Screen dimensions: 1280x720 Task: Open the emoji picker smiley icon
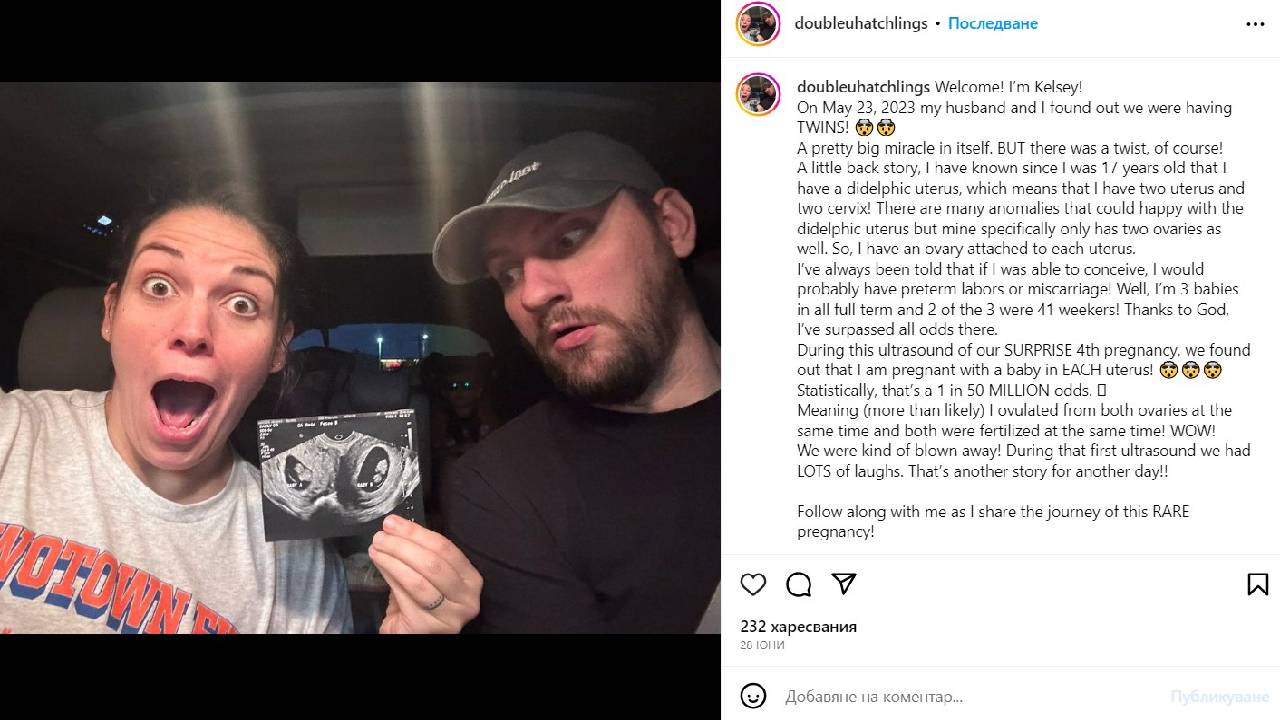coord(753,696)
